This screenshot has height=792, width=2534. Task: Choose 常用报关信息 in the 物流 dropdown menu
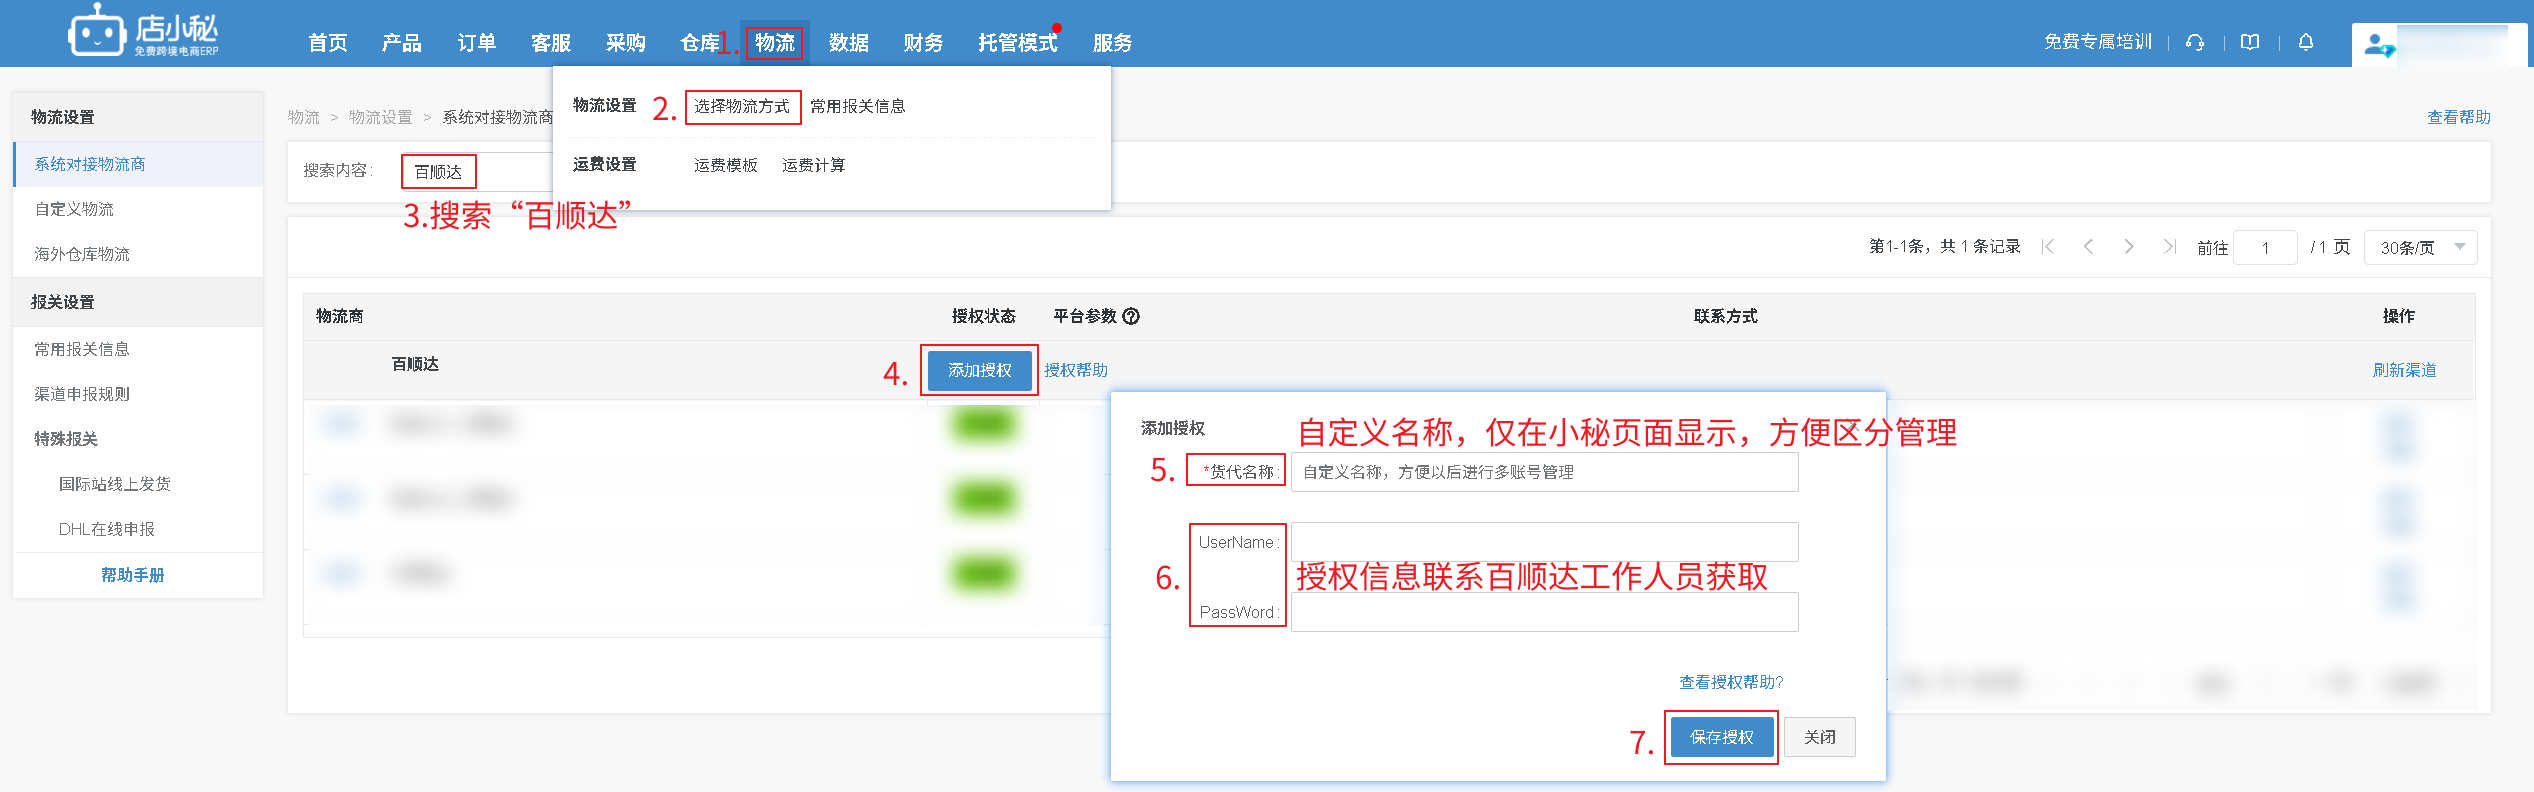858,106
